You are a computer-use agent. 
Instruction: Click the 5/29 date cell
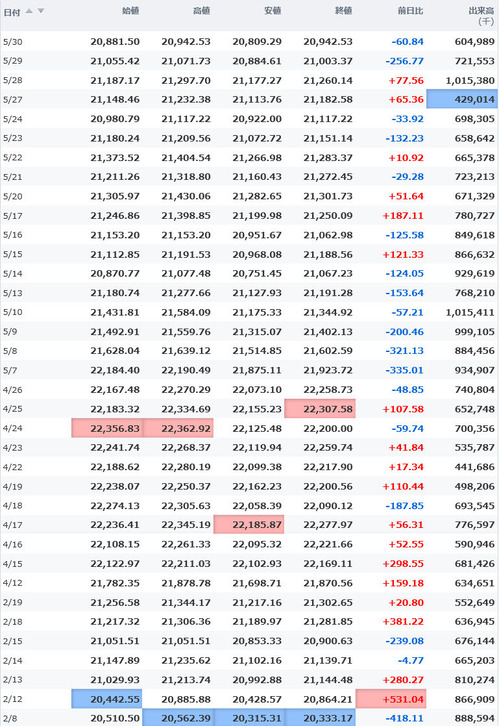point(12,61)
